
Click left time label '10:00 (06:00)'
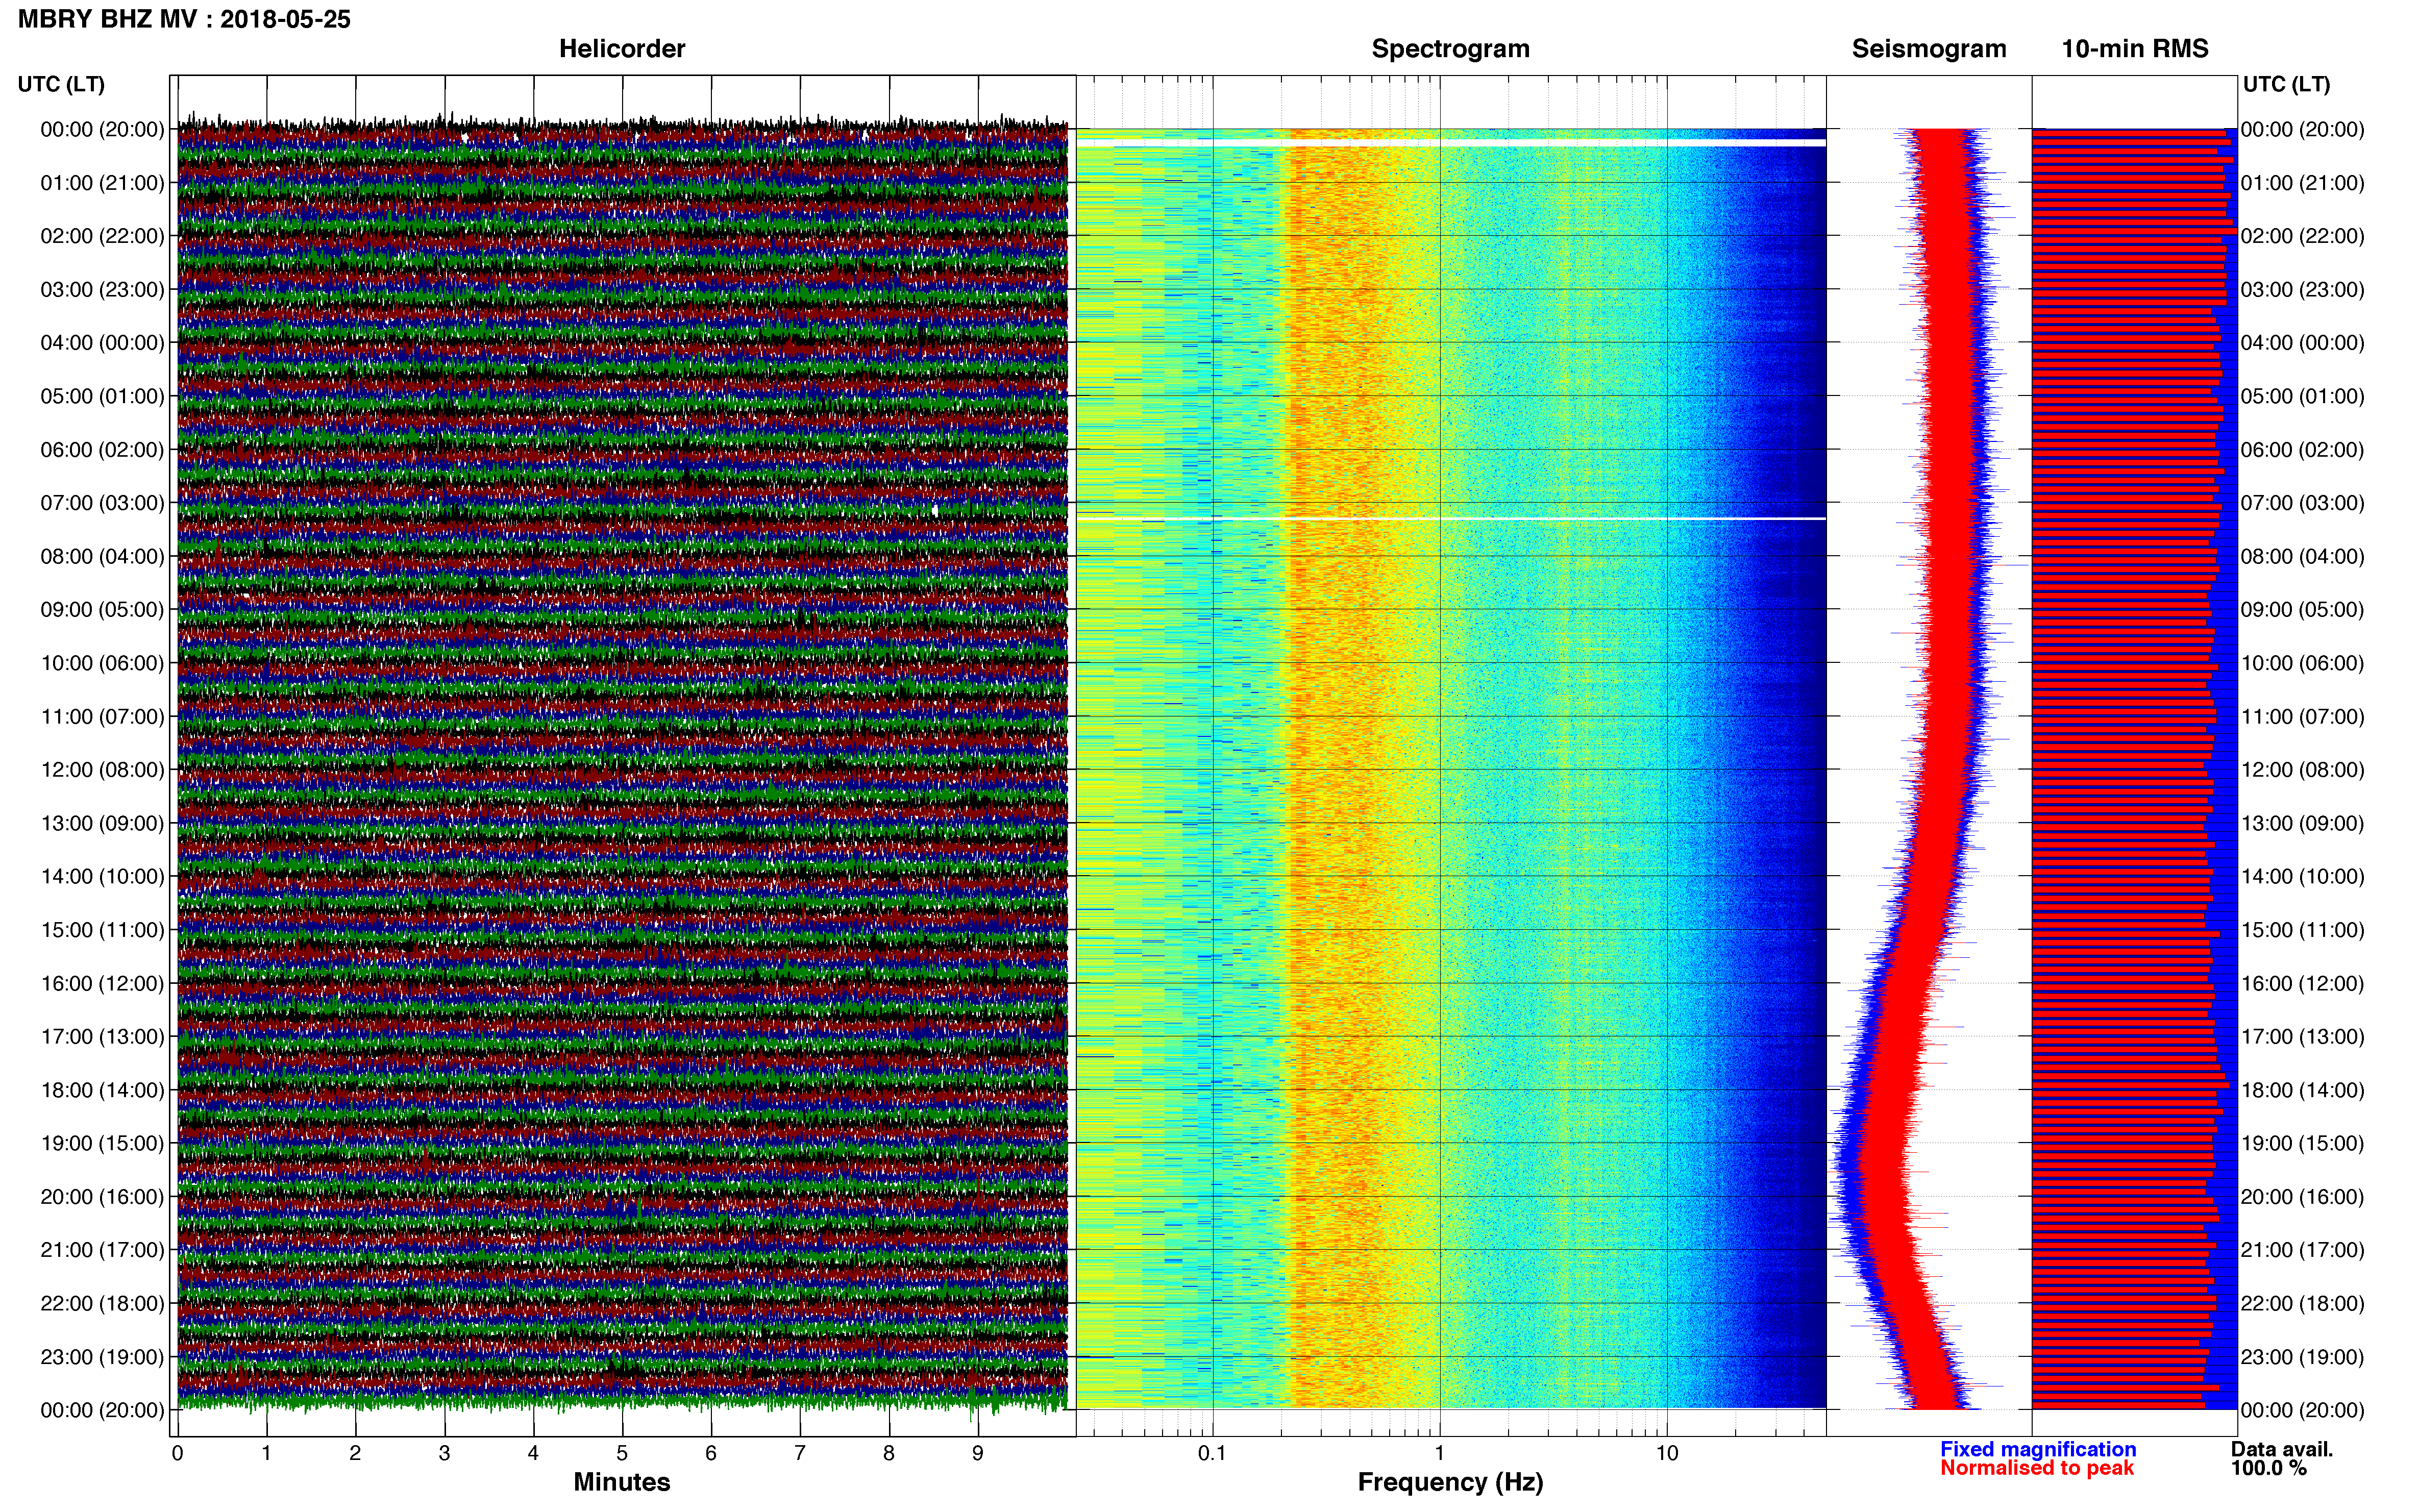click(102, 663)
